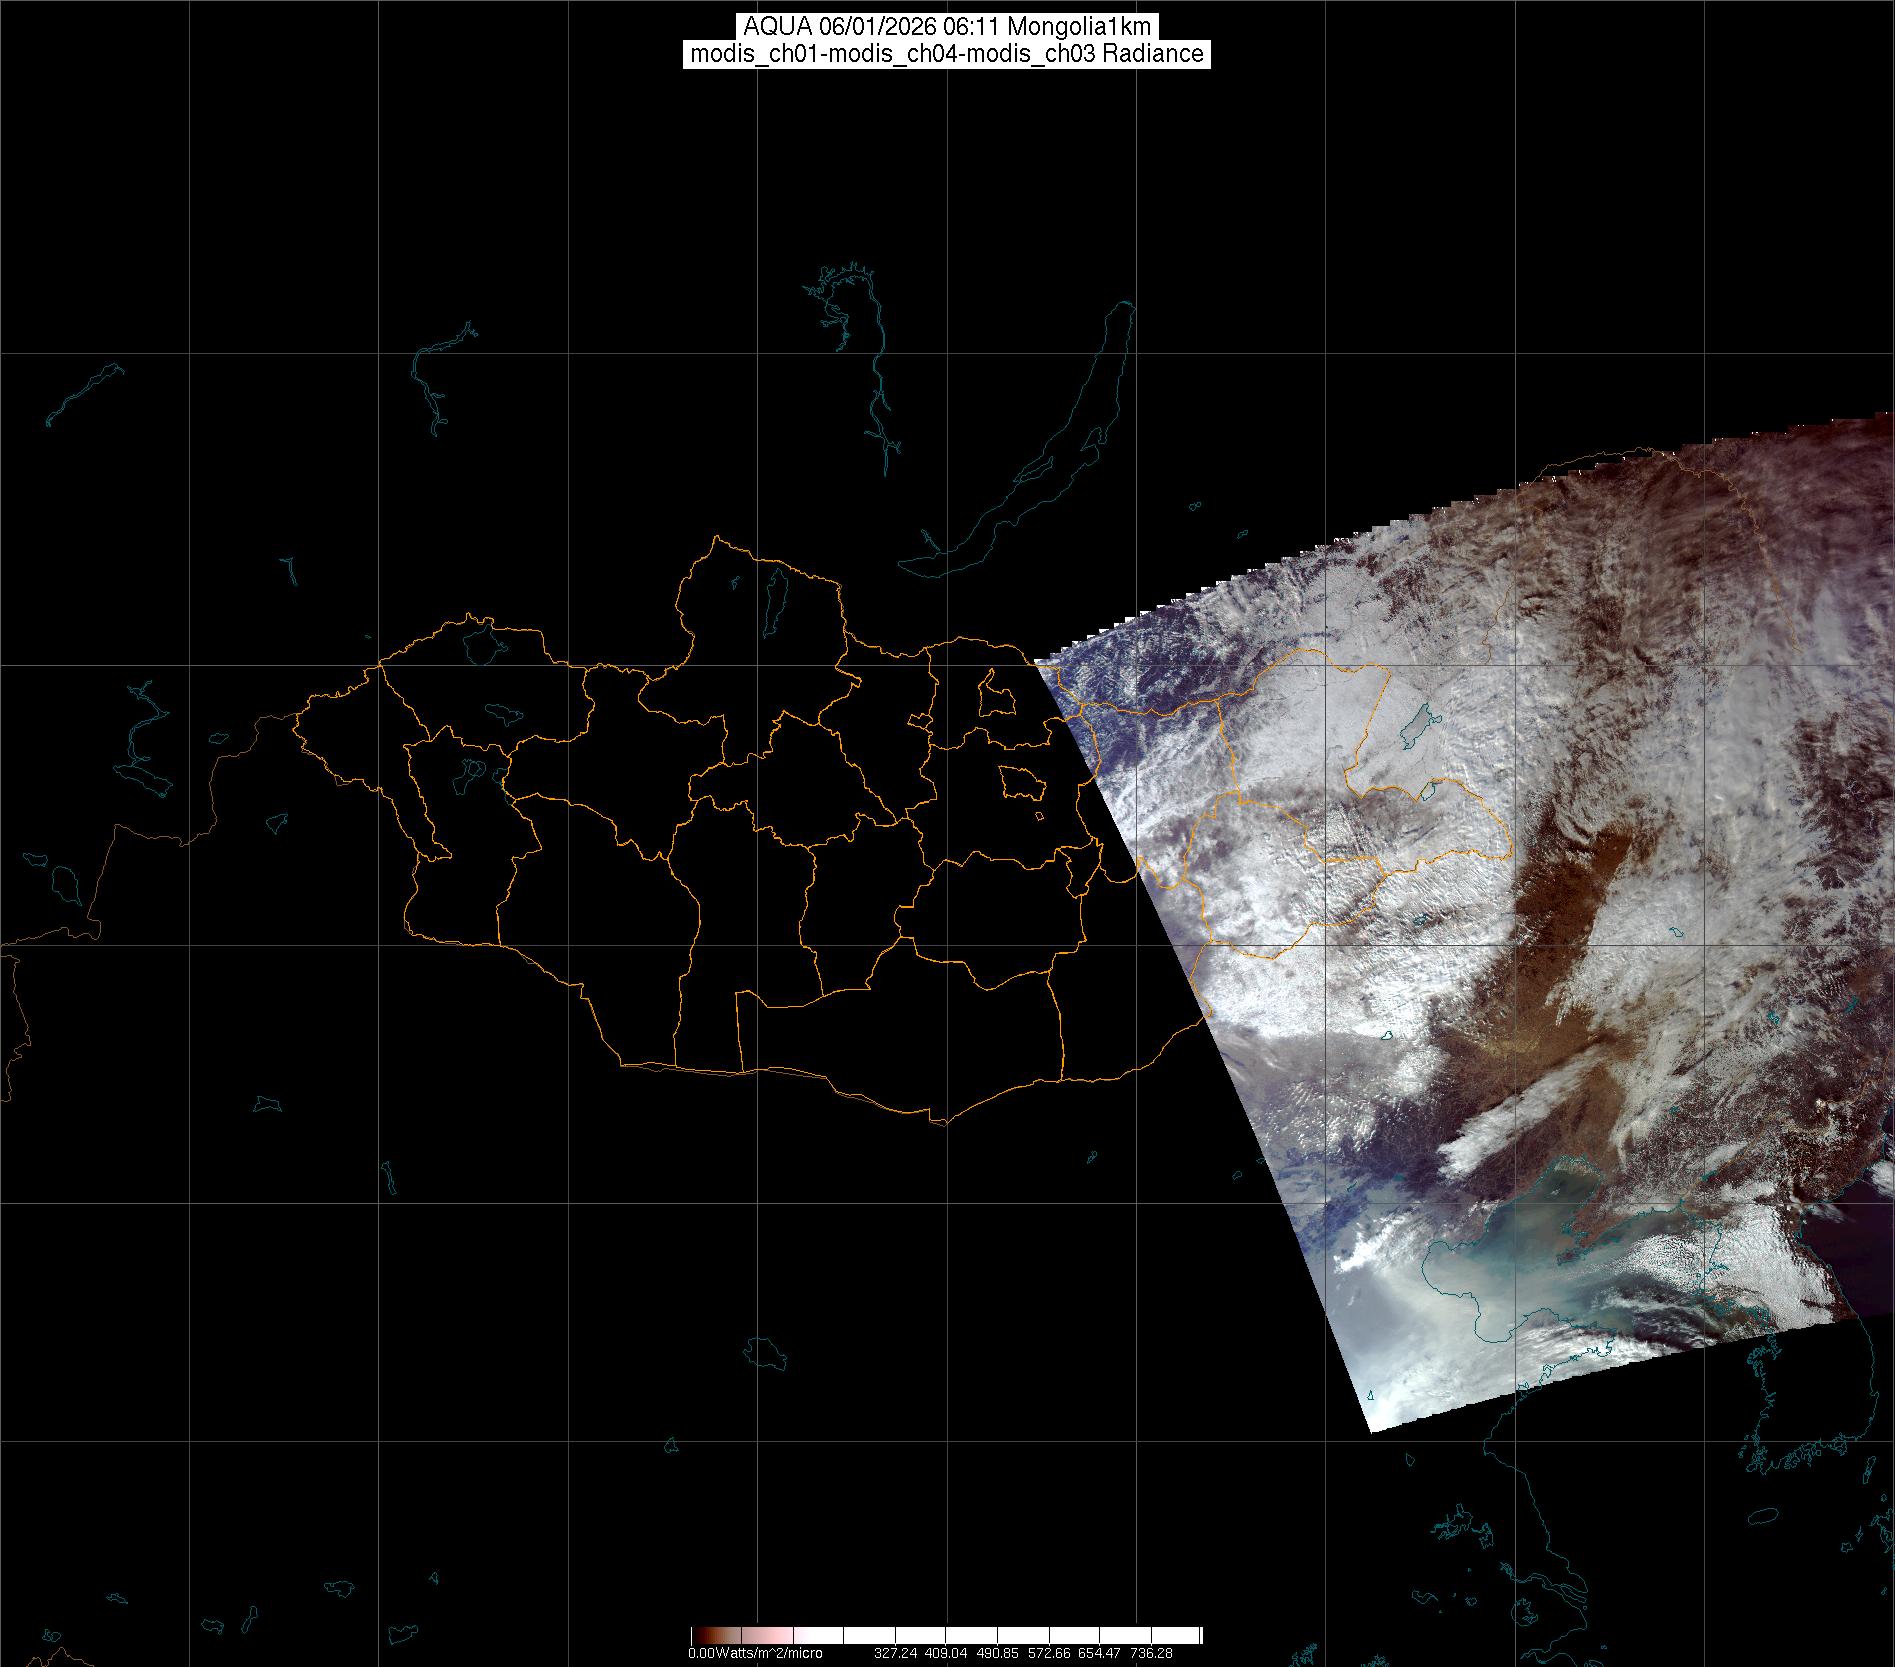The height and width of the screenshot is (1667, 1895).
Task: Click the 0.00Watts/m^2/micro colorbar label
Action: (755, 1653)
